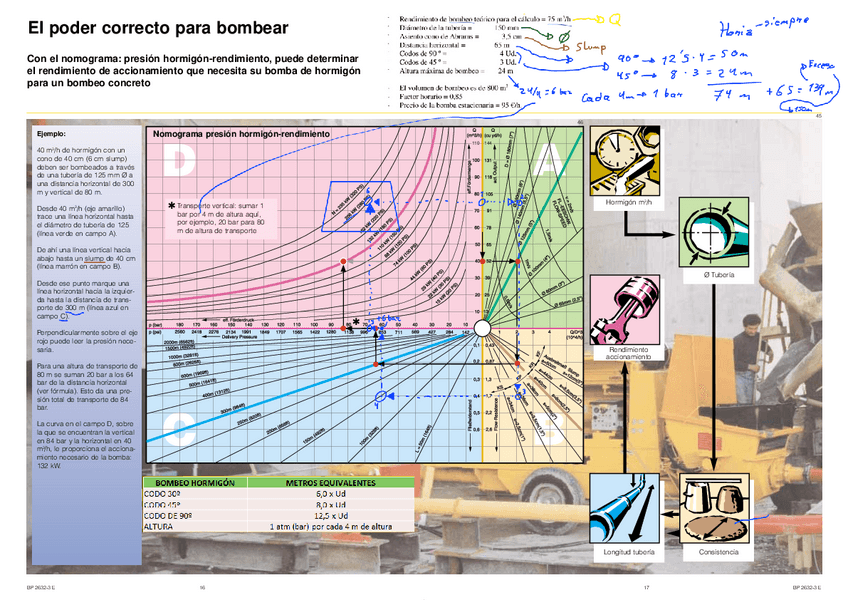Click the table header 'BOMBEO HORMIGÓN'
This screenshot has width=848, height=600.
pos(195,483)
